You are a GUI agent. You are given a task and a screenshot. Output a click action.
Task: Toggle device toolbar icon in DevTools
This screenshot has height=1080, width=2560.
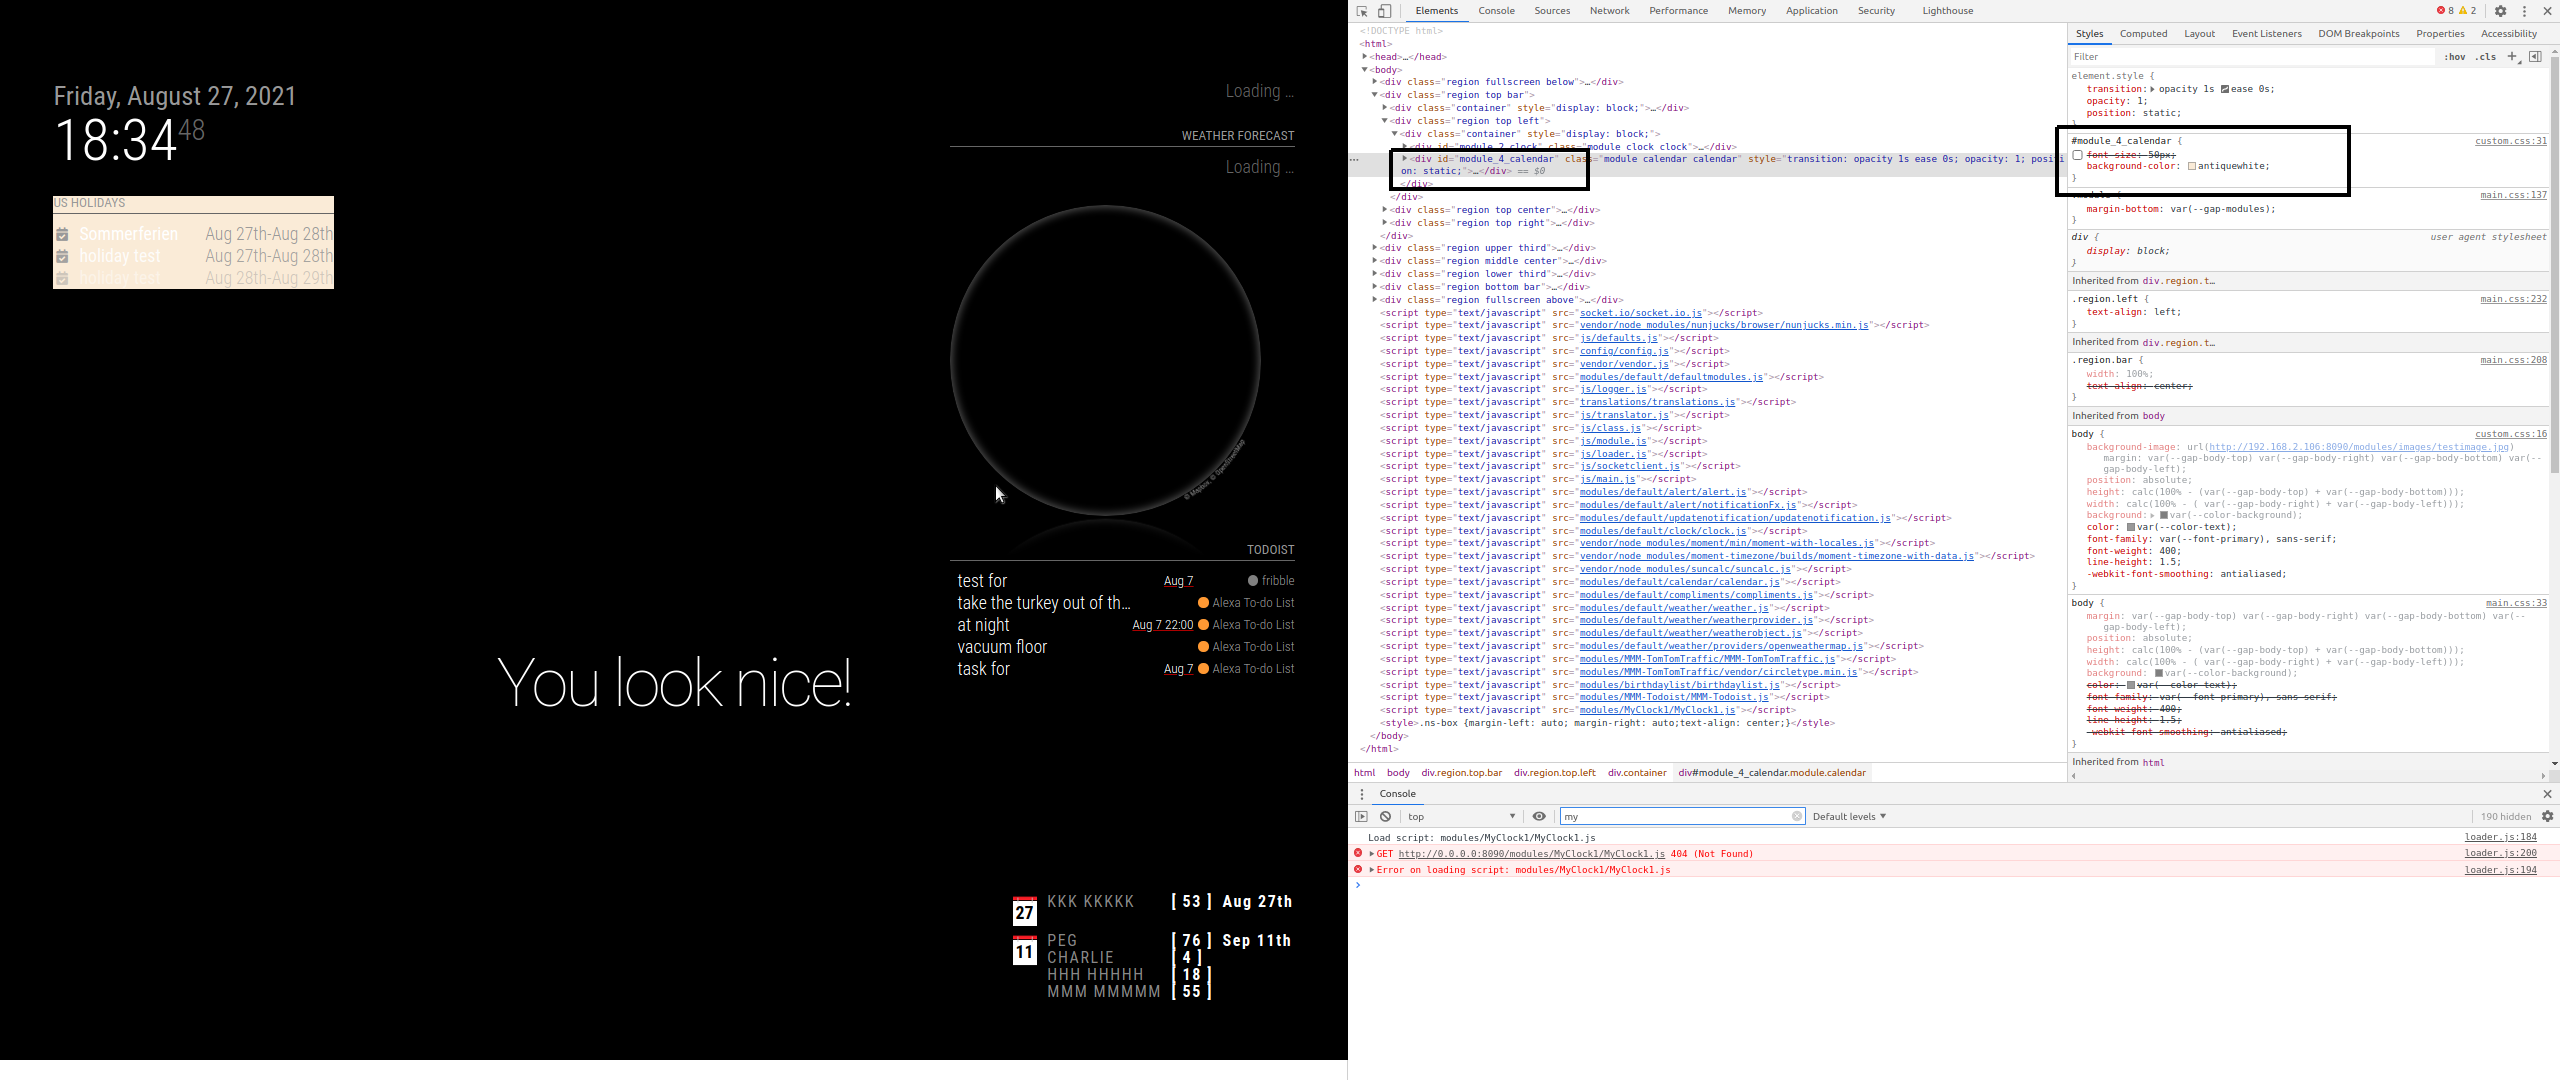click(1385, 11)
